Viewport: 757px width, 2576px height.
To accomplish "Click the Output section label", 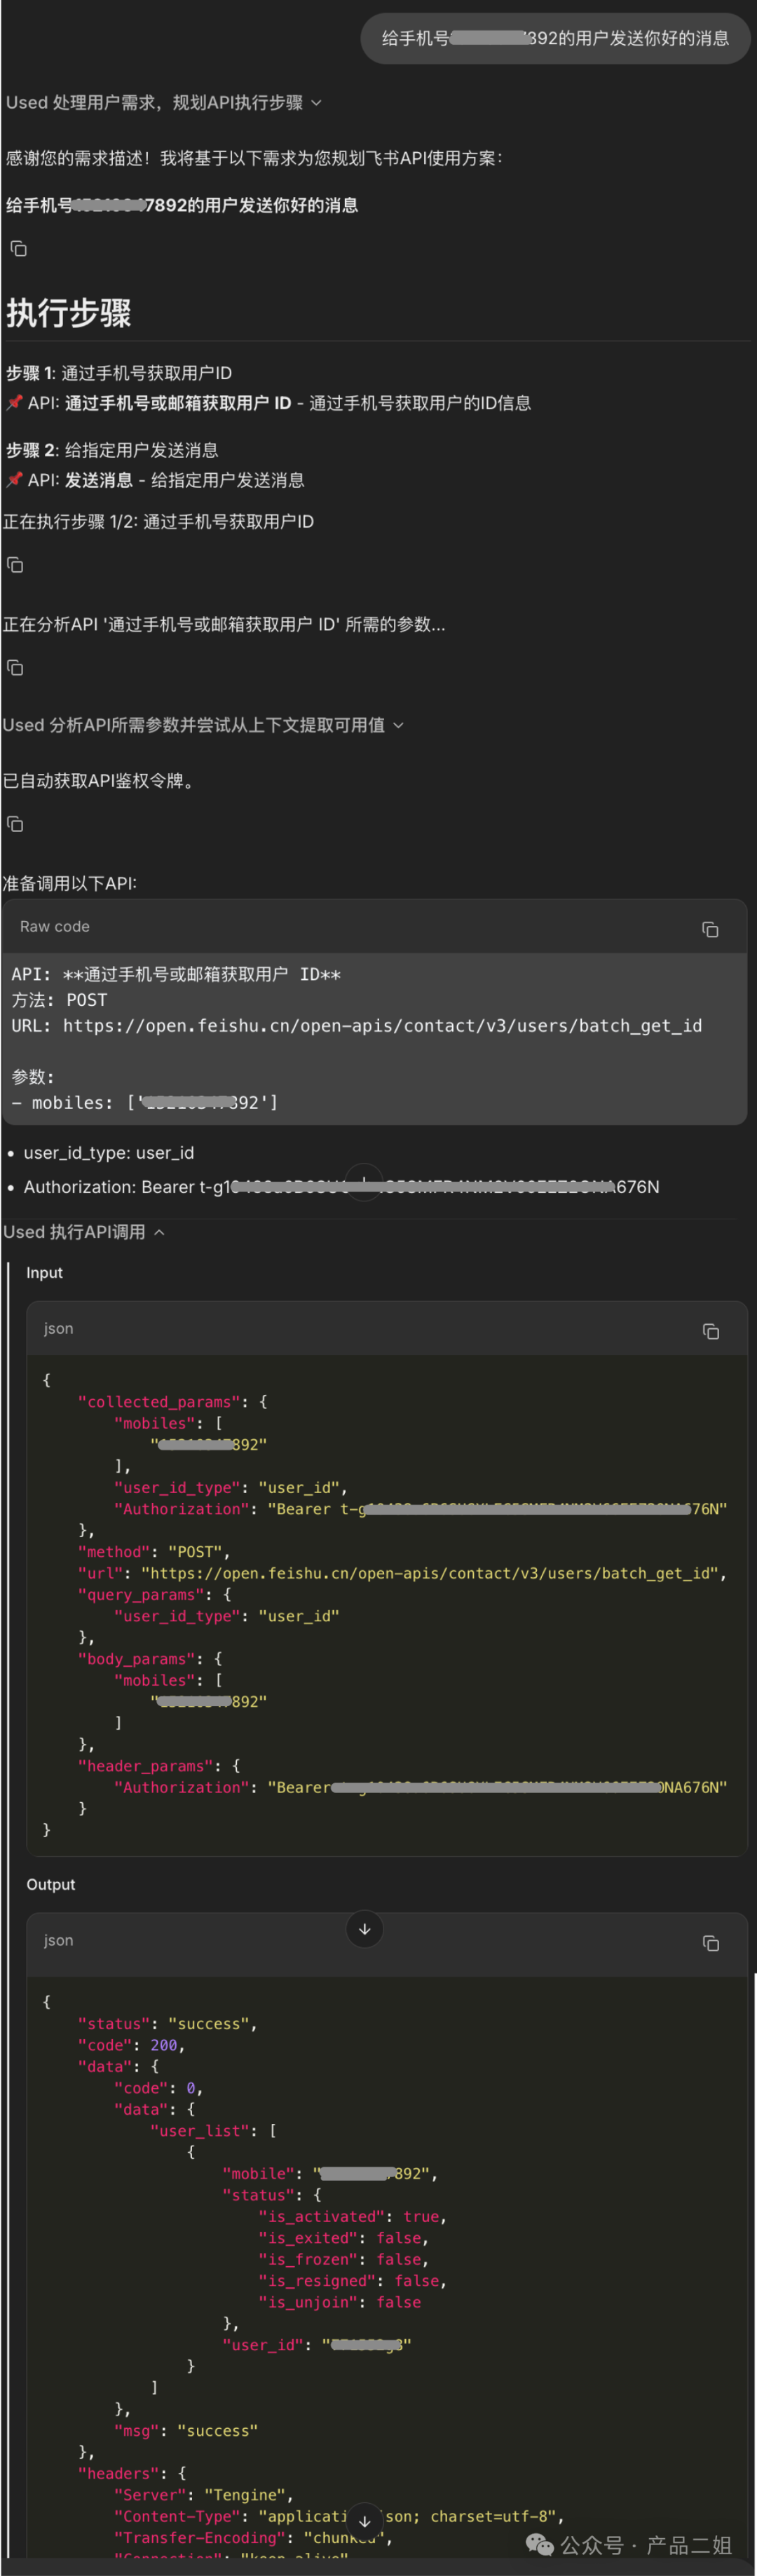I will point(51,1885).
